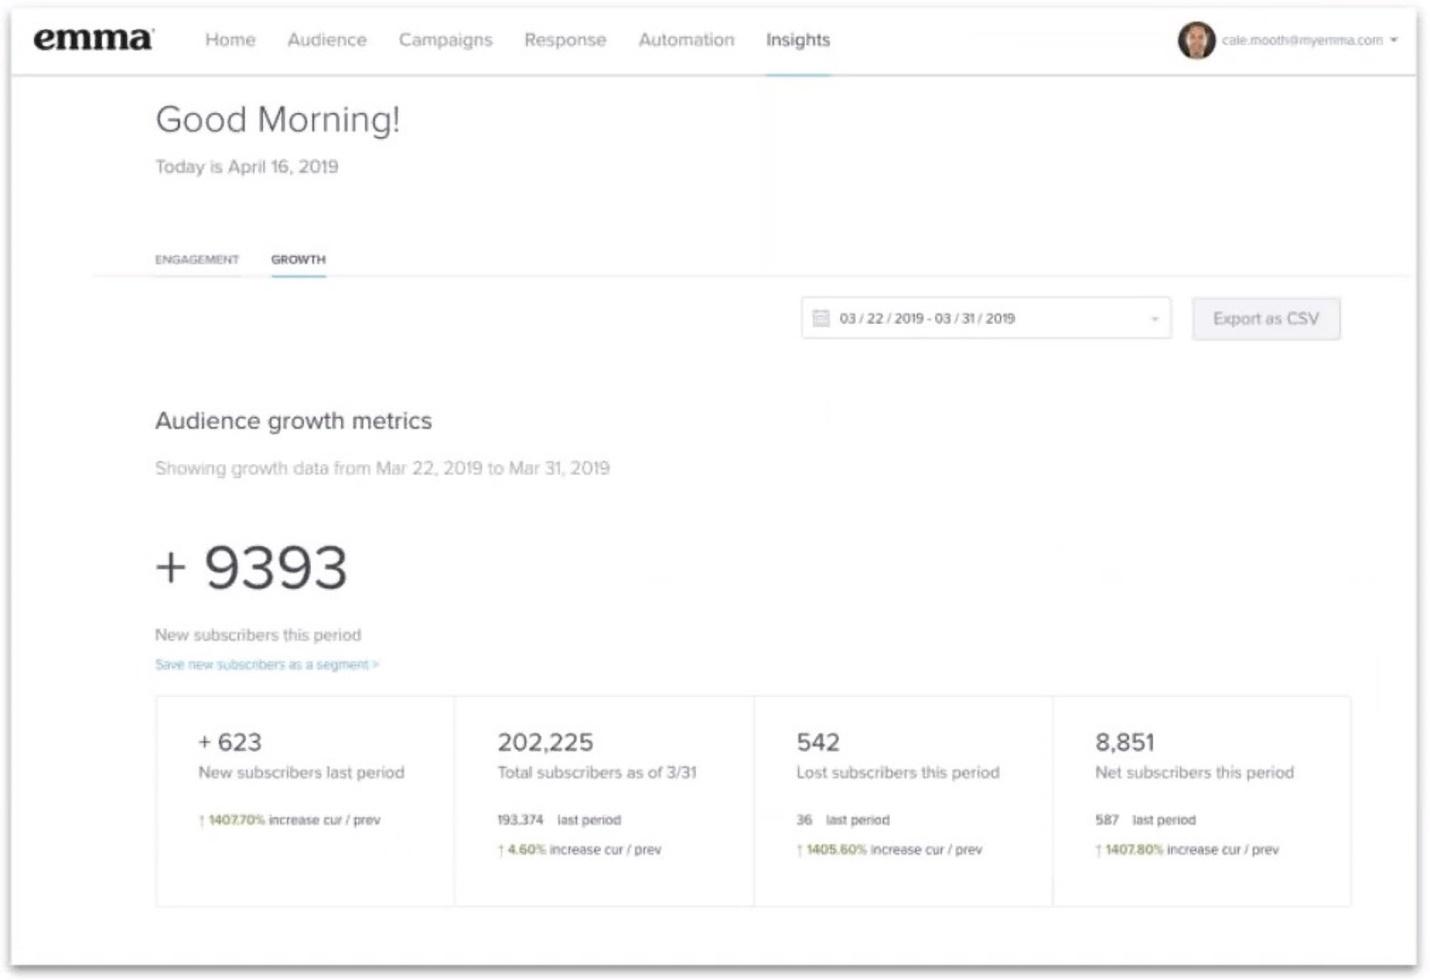1430x980 pixels.
Task: Click Save new subscribers as a segment
Action: pos(267,665)
